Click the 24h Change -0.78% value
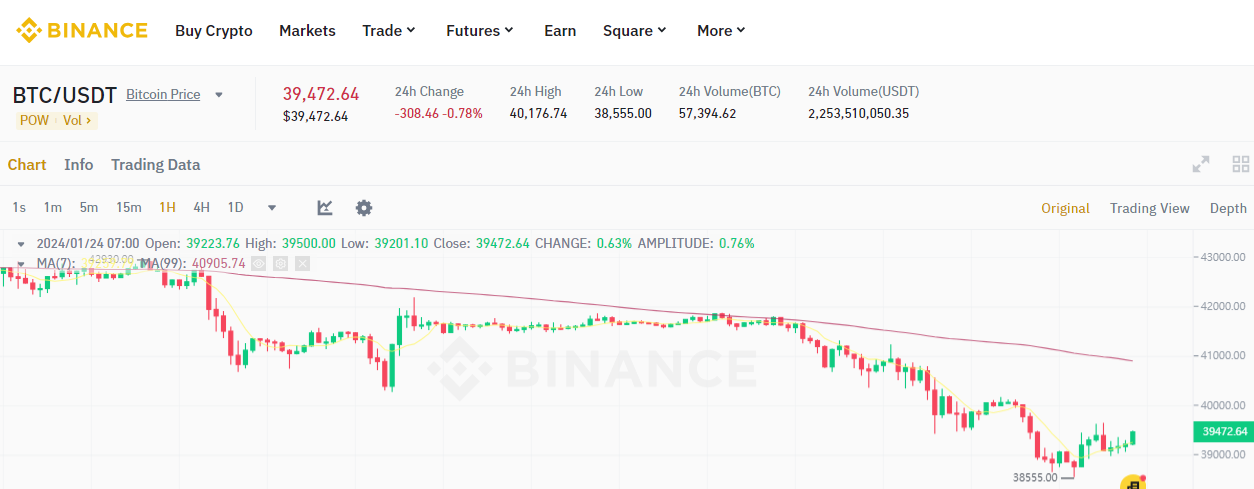This screenshot has width=1254, height=489. coord(463,113)
